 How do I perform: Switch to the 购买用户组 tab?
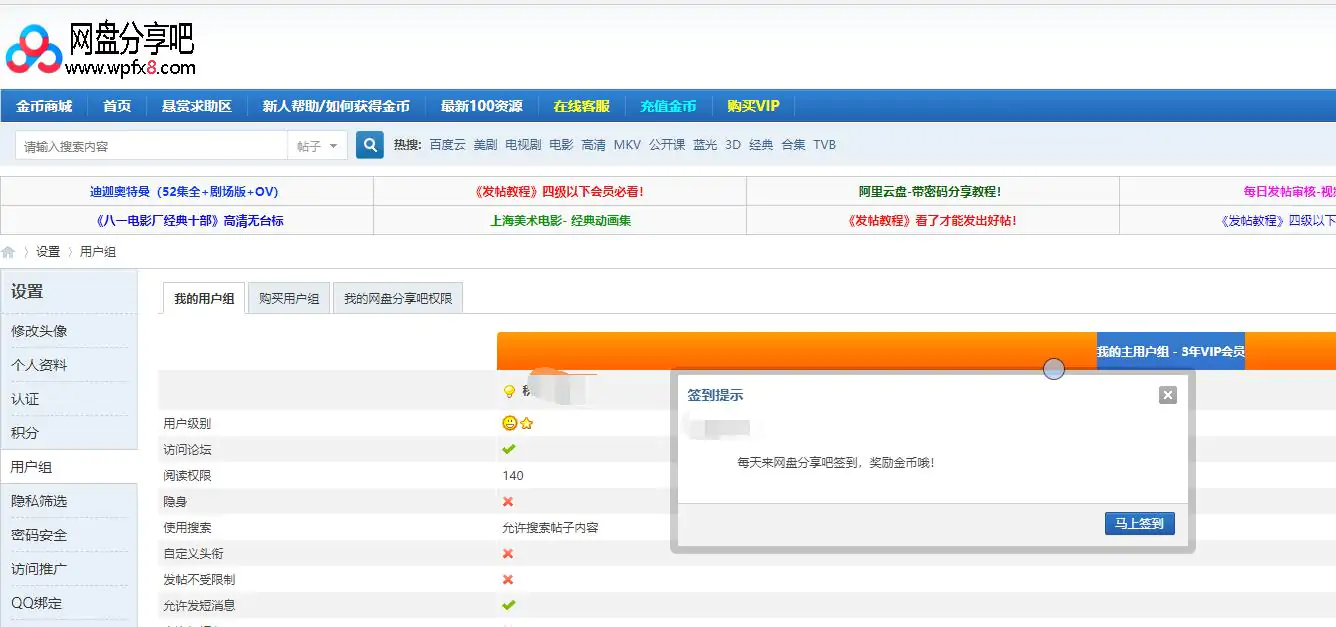(289, 298)
